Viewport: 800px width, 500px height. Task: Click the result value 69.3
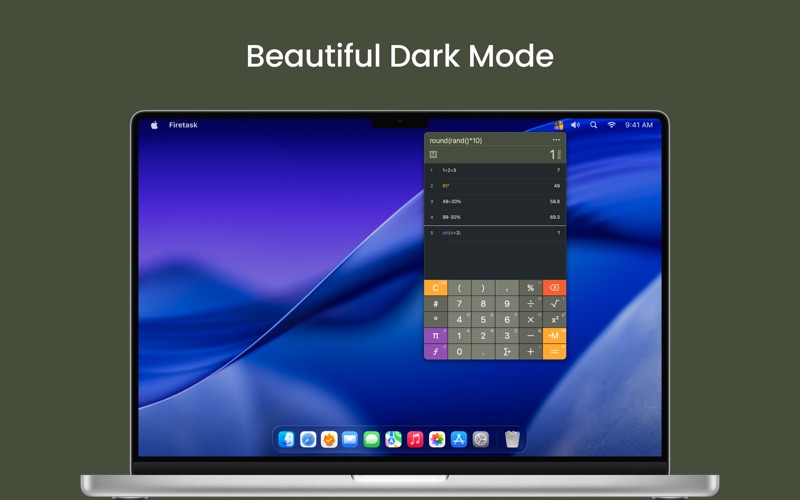pyautogui.click(x=555, y=217)
